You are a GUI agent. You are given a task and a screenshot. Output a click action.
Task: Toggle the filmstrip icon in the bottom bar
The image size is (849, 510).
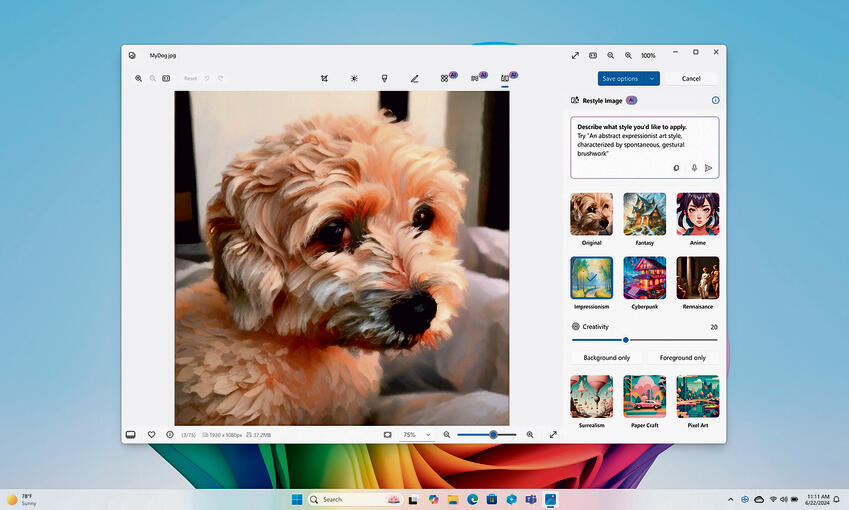tap(130, 435)
